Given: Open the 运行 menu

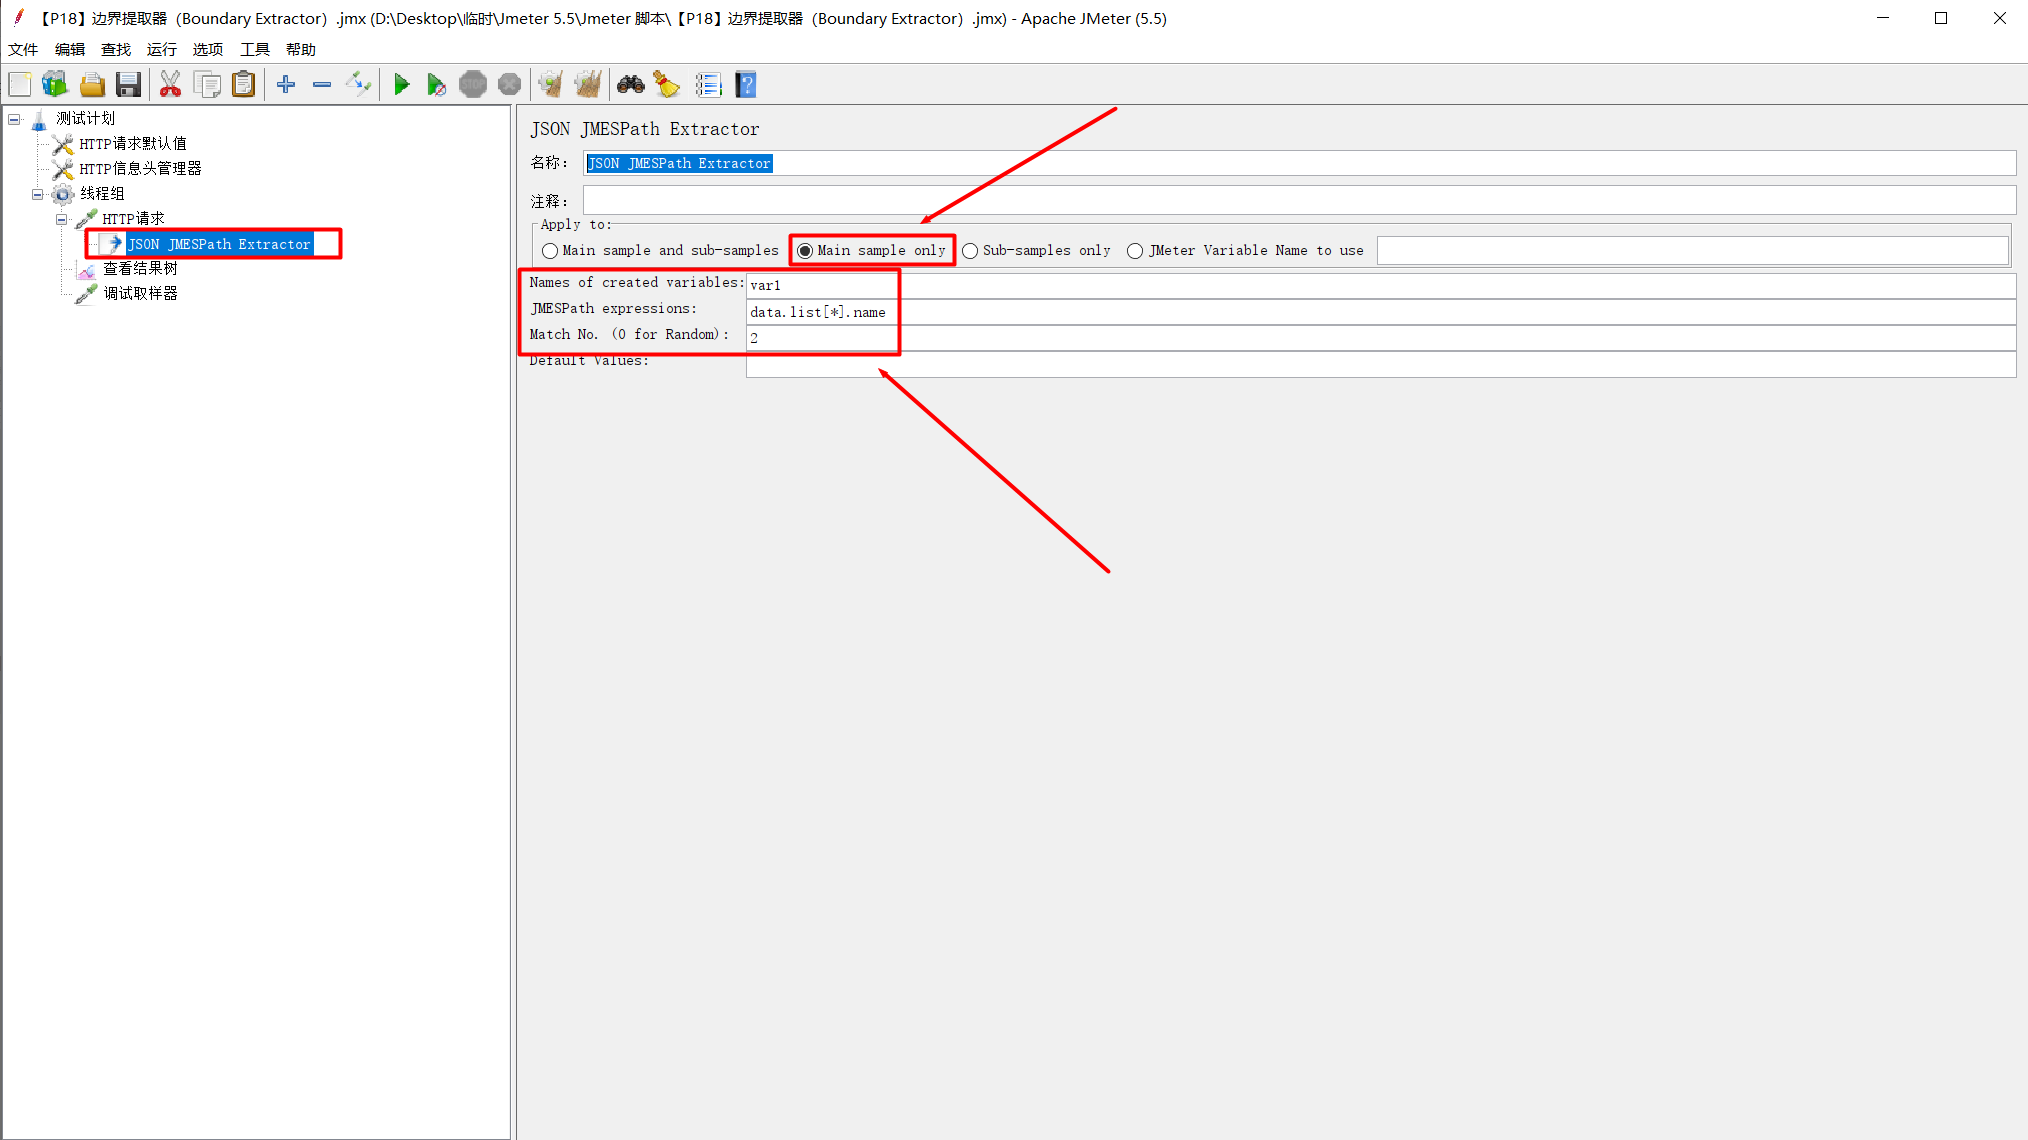Looking at the screenshot, I should pyautogui.click(x=162, y=49).
